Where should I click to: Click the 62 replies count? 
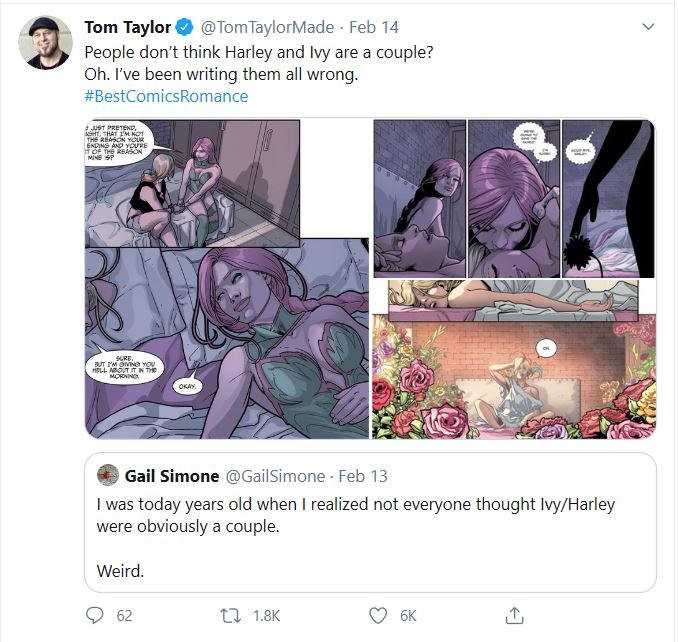[x=124, y=616]
